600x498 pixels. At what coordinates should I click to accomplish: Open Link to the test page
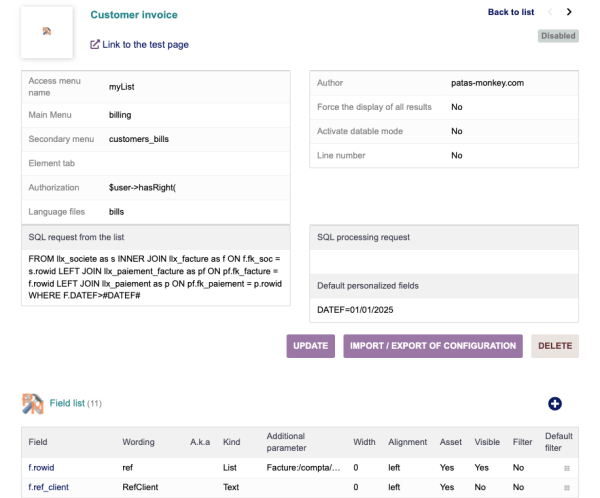coord(146,45)
